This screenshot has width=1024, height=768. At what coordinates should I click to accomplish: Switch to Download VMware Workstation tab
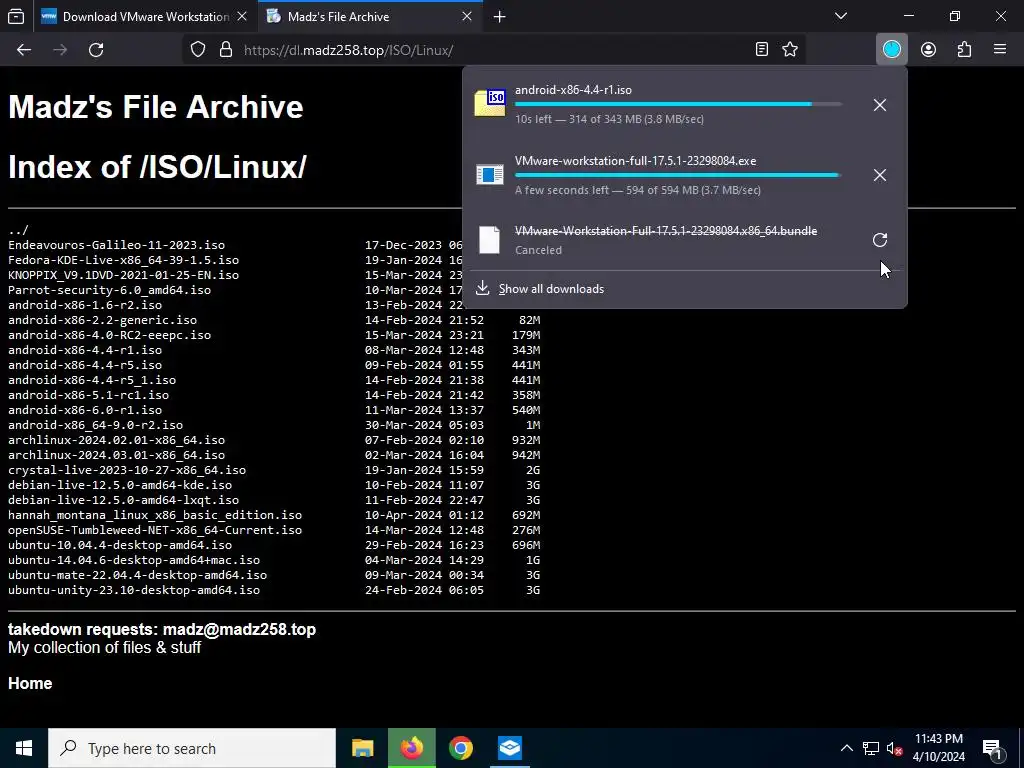[x=145, y=16]
